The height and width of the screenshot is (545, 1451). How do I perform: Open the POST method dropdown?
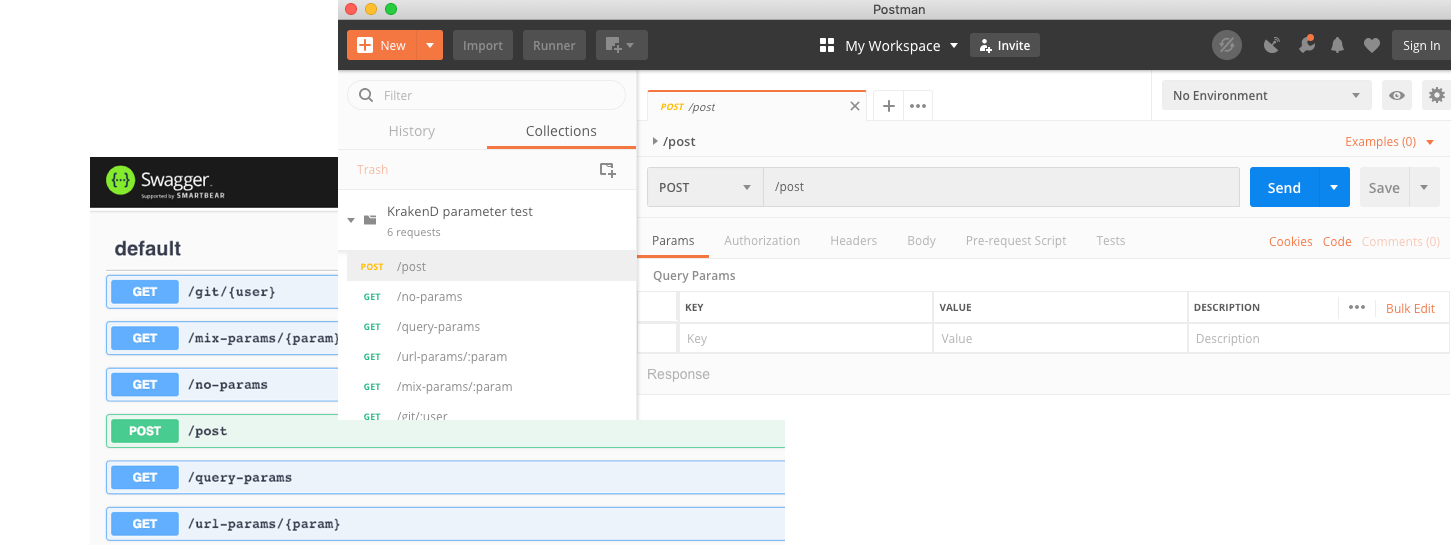(705, 187)
